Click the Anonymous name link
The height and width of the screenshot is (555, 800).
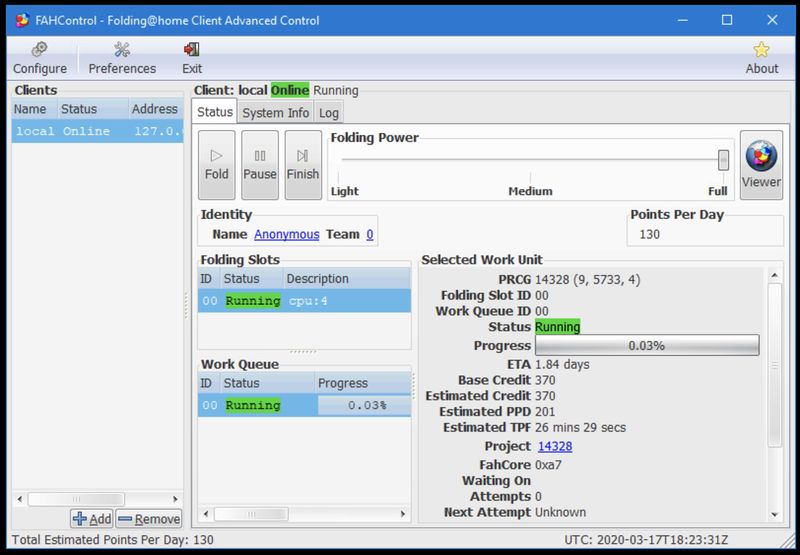pyautogui.click(x=286, y=234)
